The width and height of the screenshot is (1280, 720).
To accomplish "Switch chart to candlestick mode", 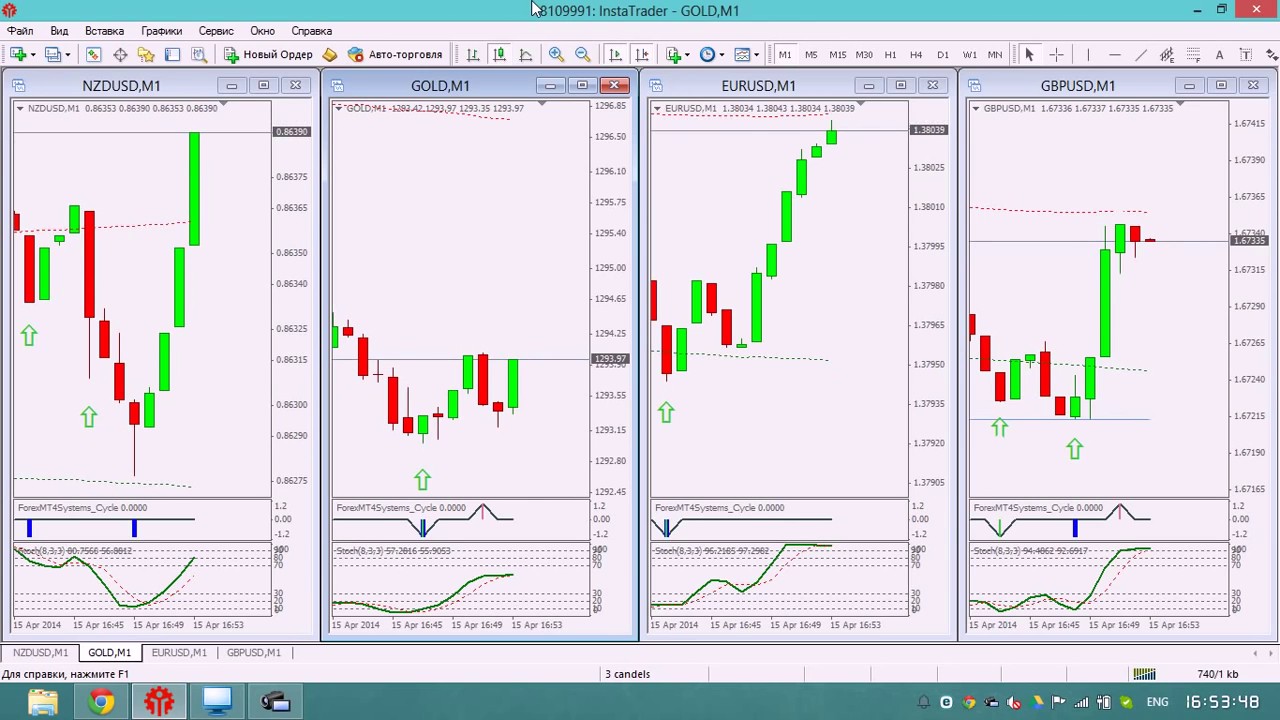I will point(499,55).
